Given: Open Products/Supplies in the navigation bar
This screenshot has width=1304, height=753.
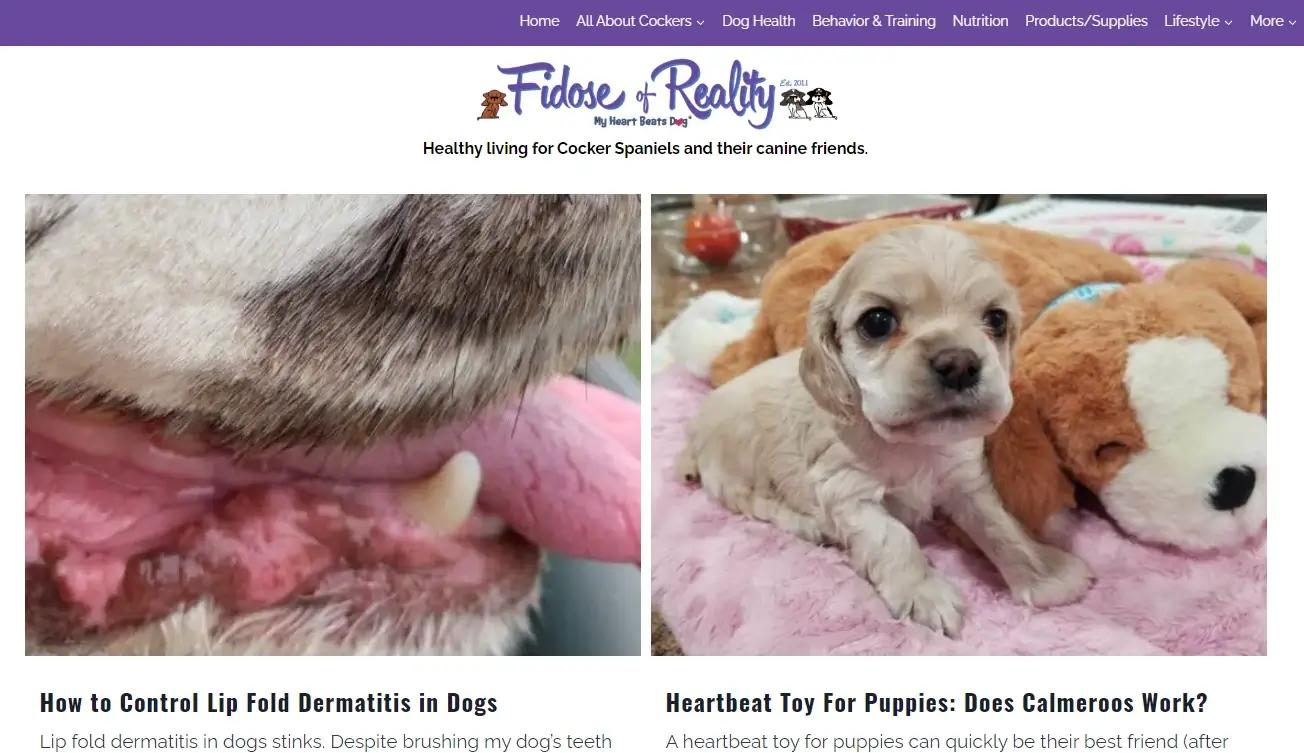Looking at the screenshot, I should (1086, 21).
